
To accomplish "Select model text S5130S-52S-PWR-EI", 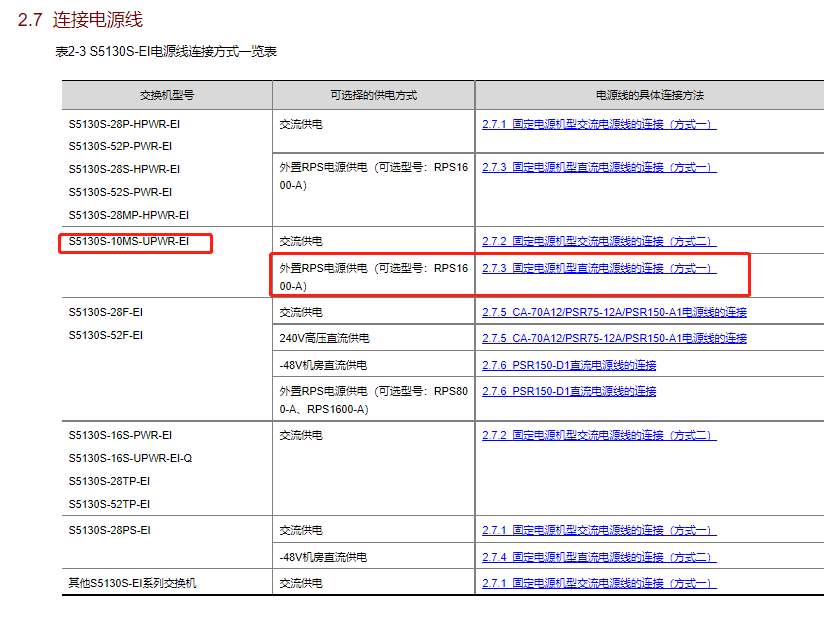I will tap(120, 193).
